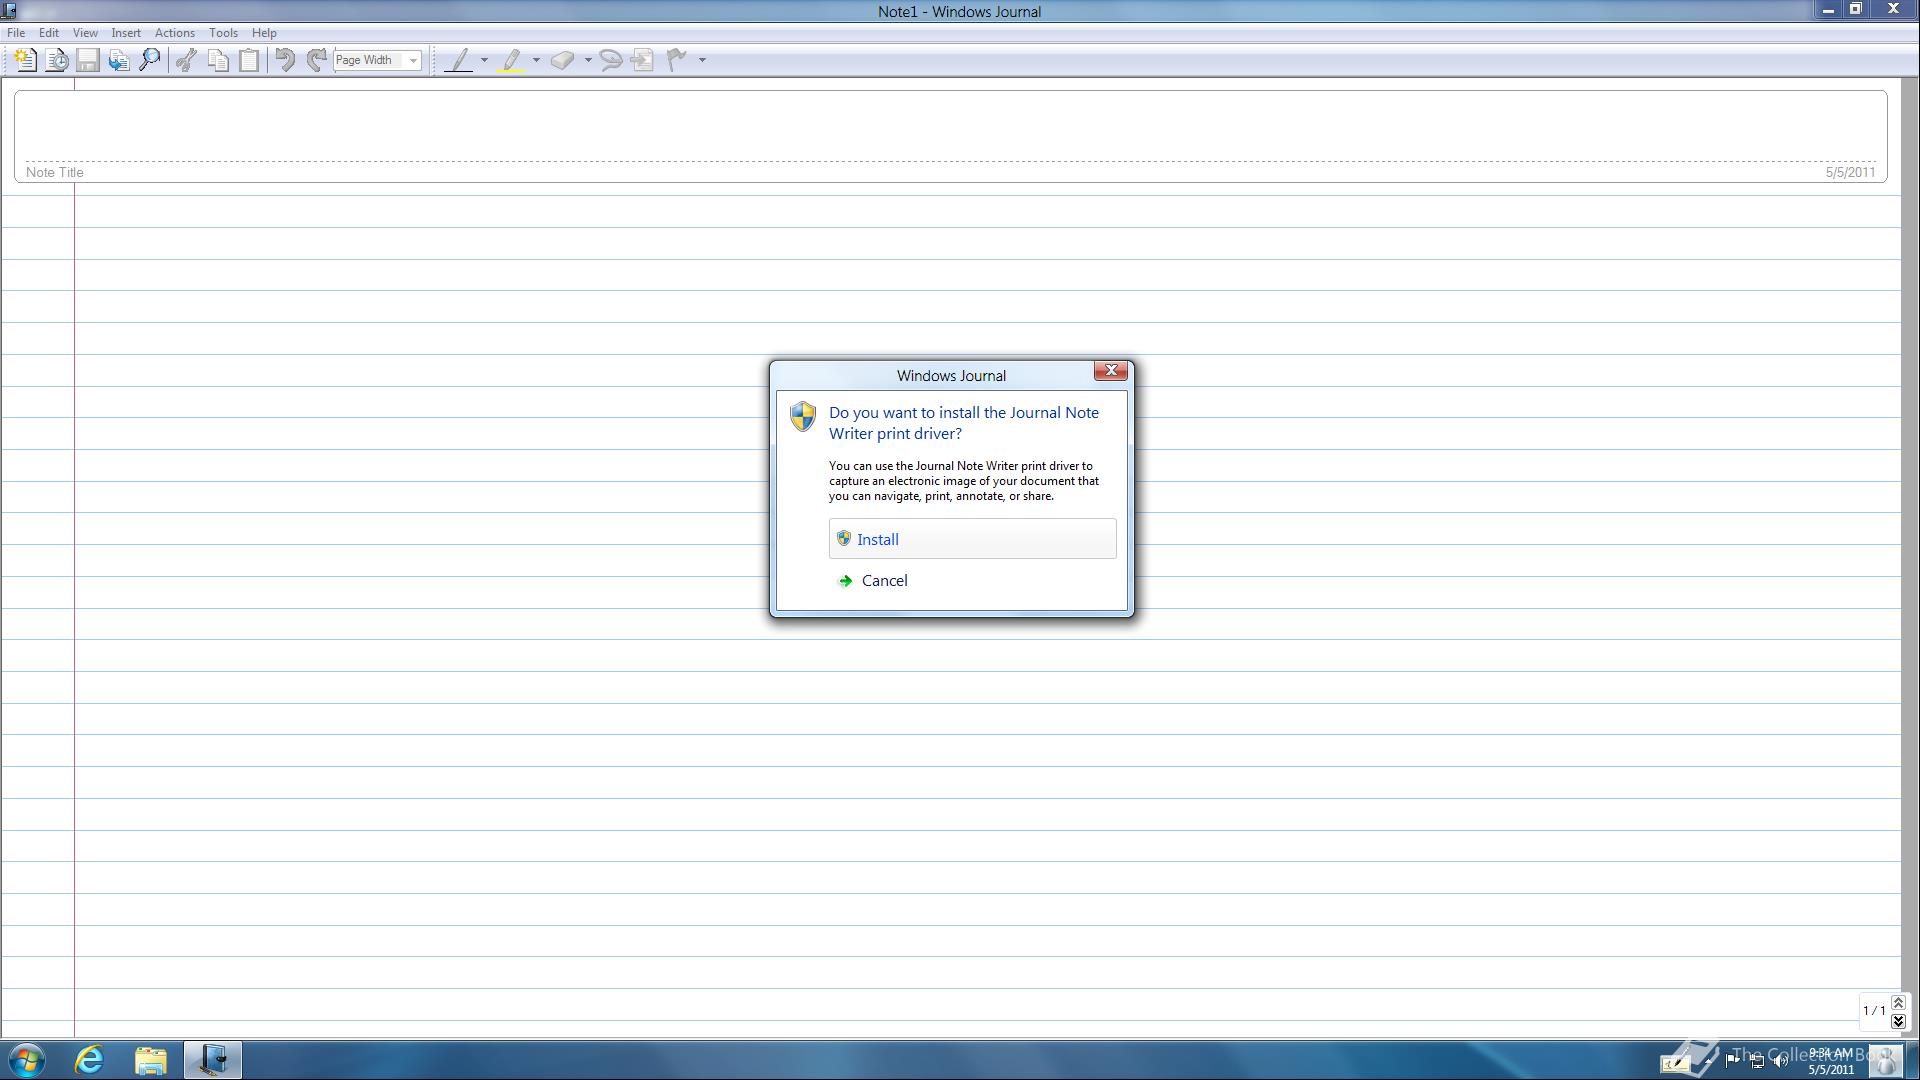Click the Import toolbar icon
Viewport: 1920px width, 1080px height.
(x=119, y=60)
